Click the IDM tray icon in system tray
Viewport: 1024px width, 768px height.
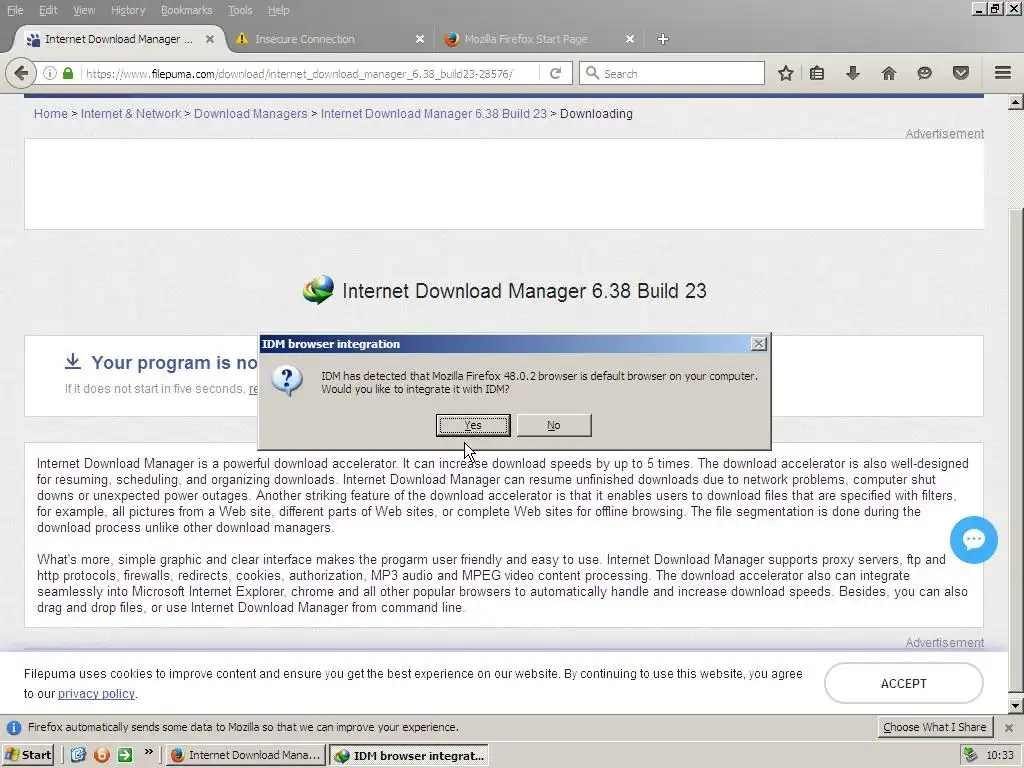970,755
